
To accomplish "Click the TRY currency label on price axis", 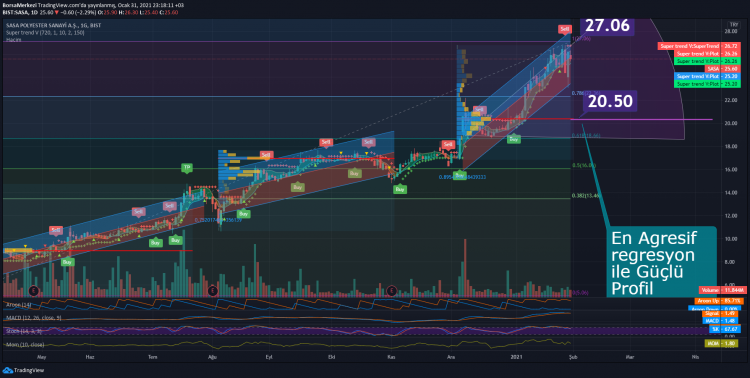I will click(734, 25).
